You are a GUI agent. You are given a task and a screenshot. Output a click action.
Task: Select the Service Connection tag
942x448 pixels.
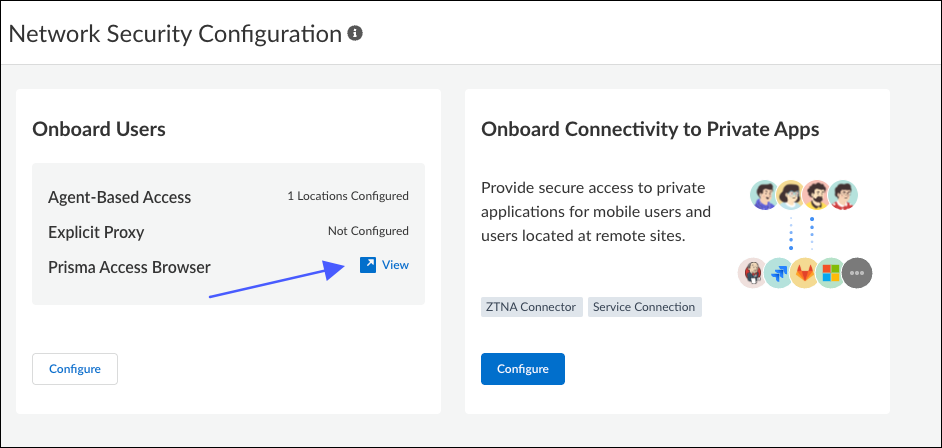pyautogui.click(x=645, y=307)
